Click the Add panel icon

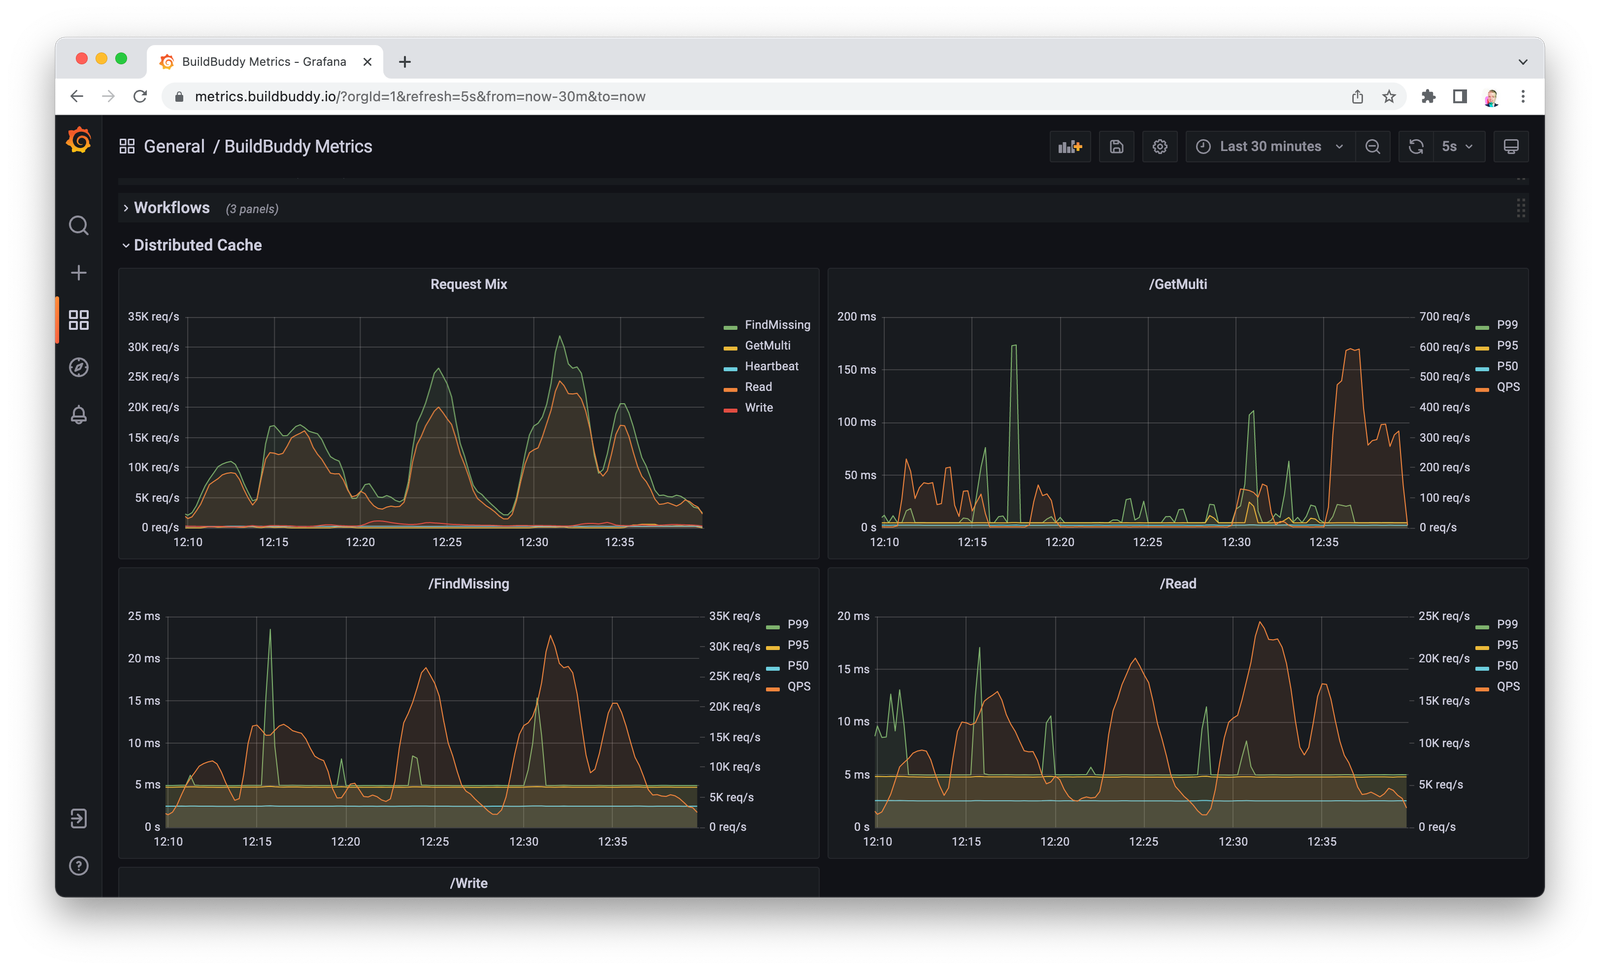(x=1070, y=147)
